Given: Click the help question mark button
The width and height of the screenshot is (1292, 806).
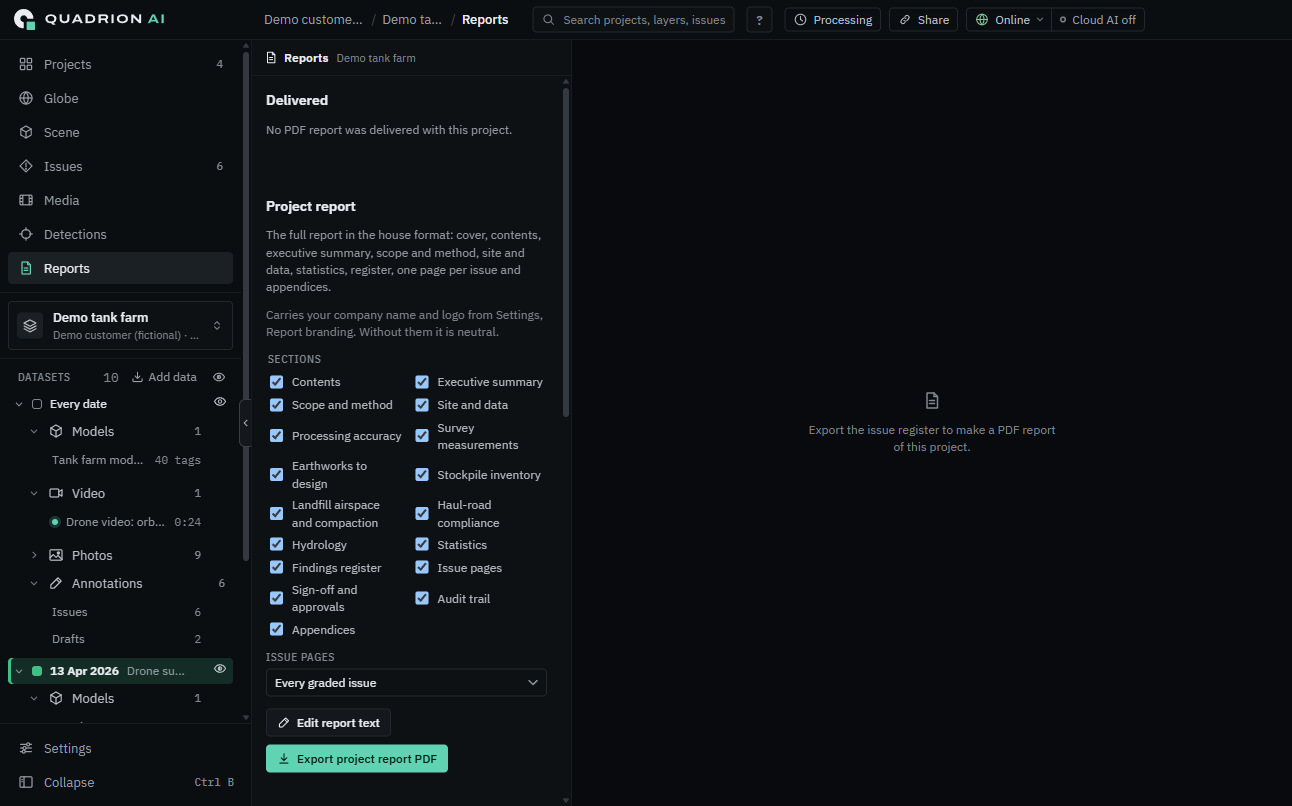Looking at the screenshot, I should pos(759,20).
